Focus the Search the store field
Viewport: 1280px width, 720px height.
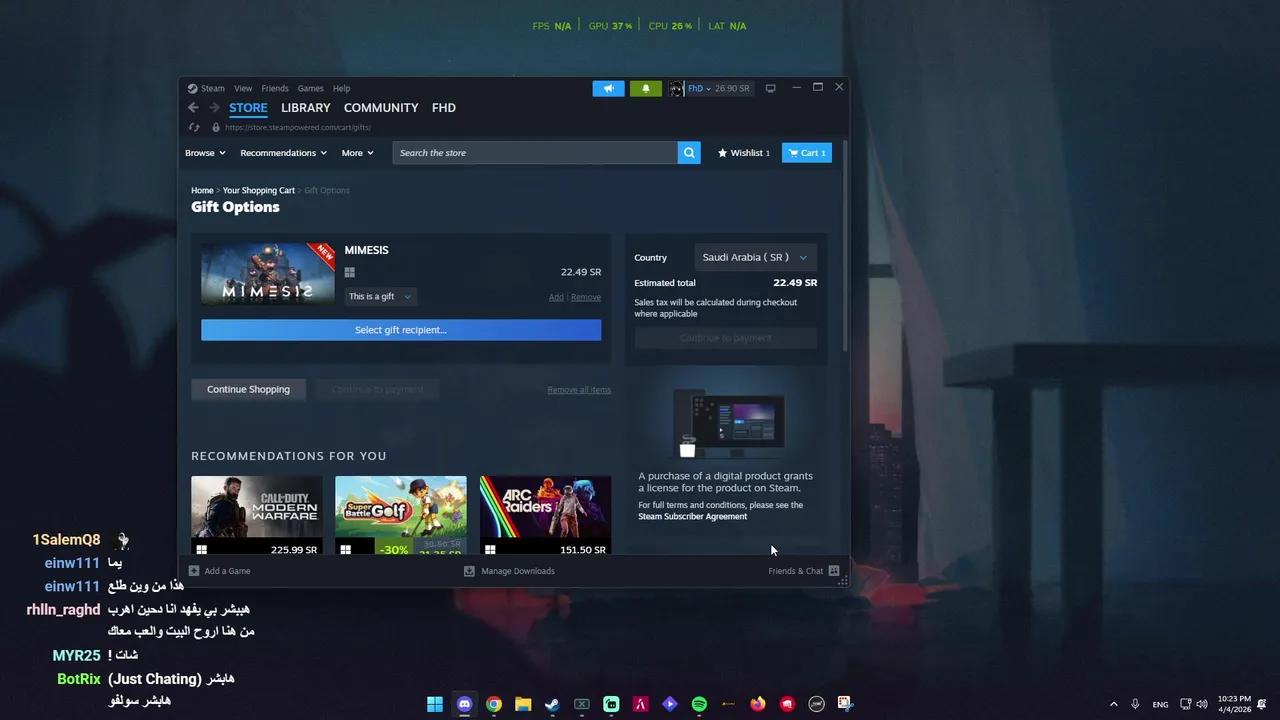[535, 153]
